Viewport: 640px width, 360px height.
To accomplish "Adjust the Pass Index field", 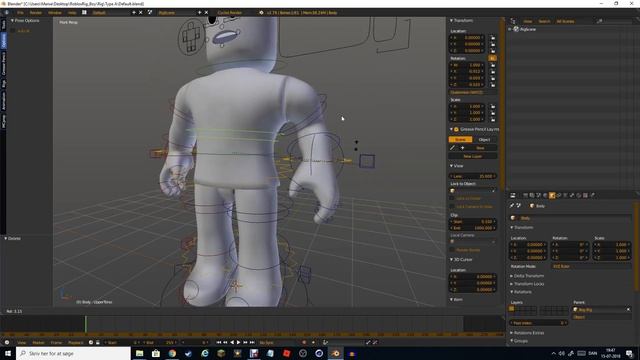I will point(539,323).
